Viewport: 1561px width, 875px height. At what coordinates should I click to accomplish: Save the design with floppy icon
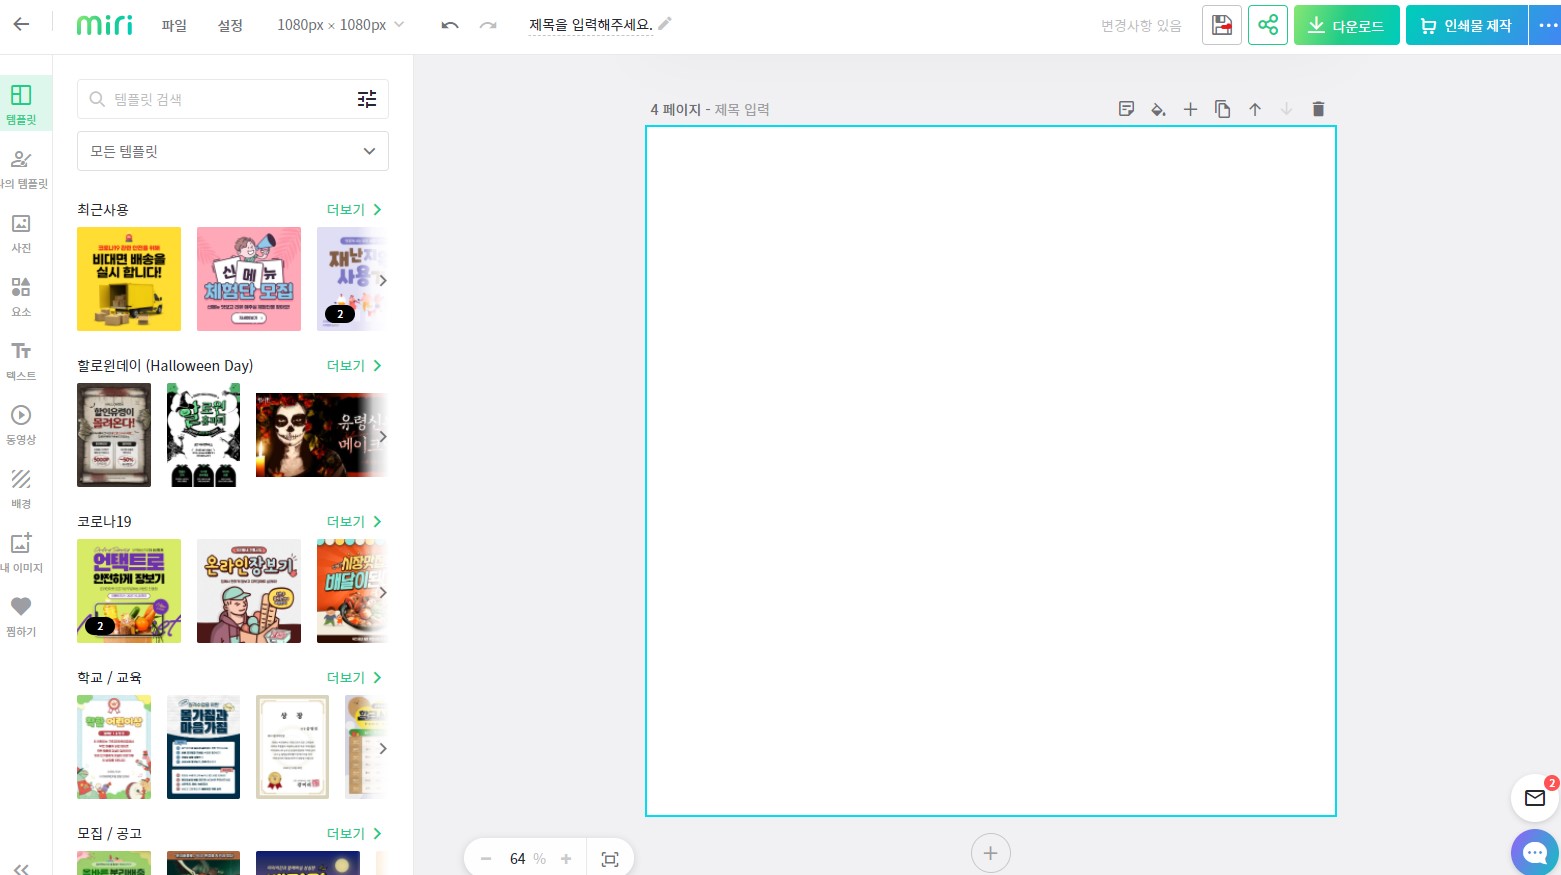pos(1222,25)
